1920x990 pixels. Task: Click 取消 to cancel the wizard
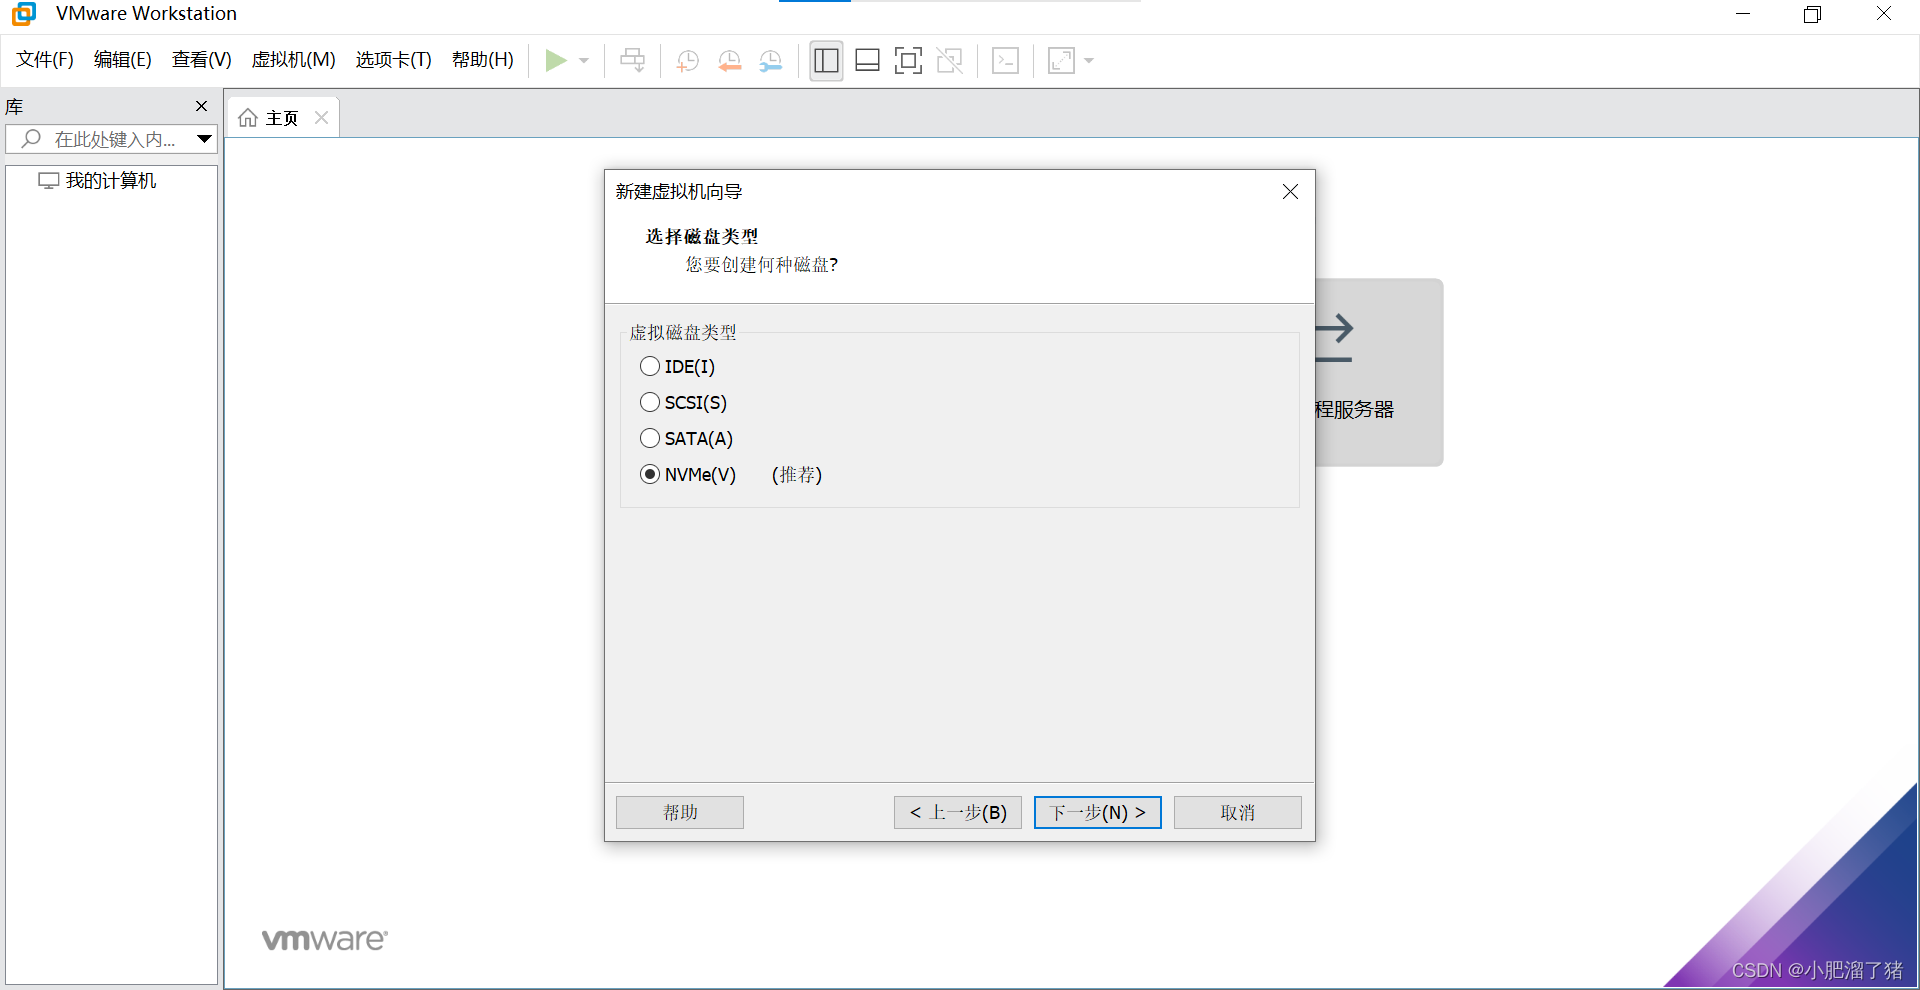point(1238,813)
